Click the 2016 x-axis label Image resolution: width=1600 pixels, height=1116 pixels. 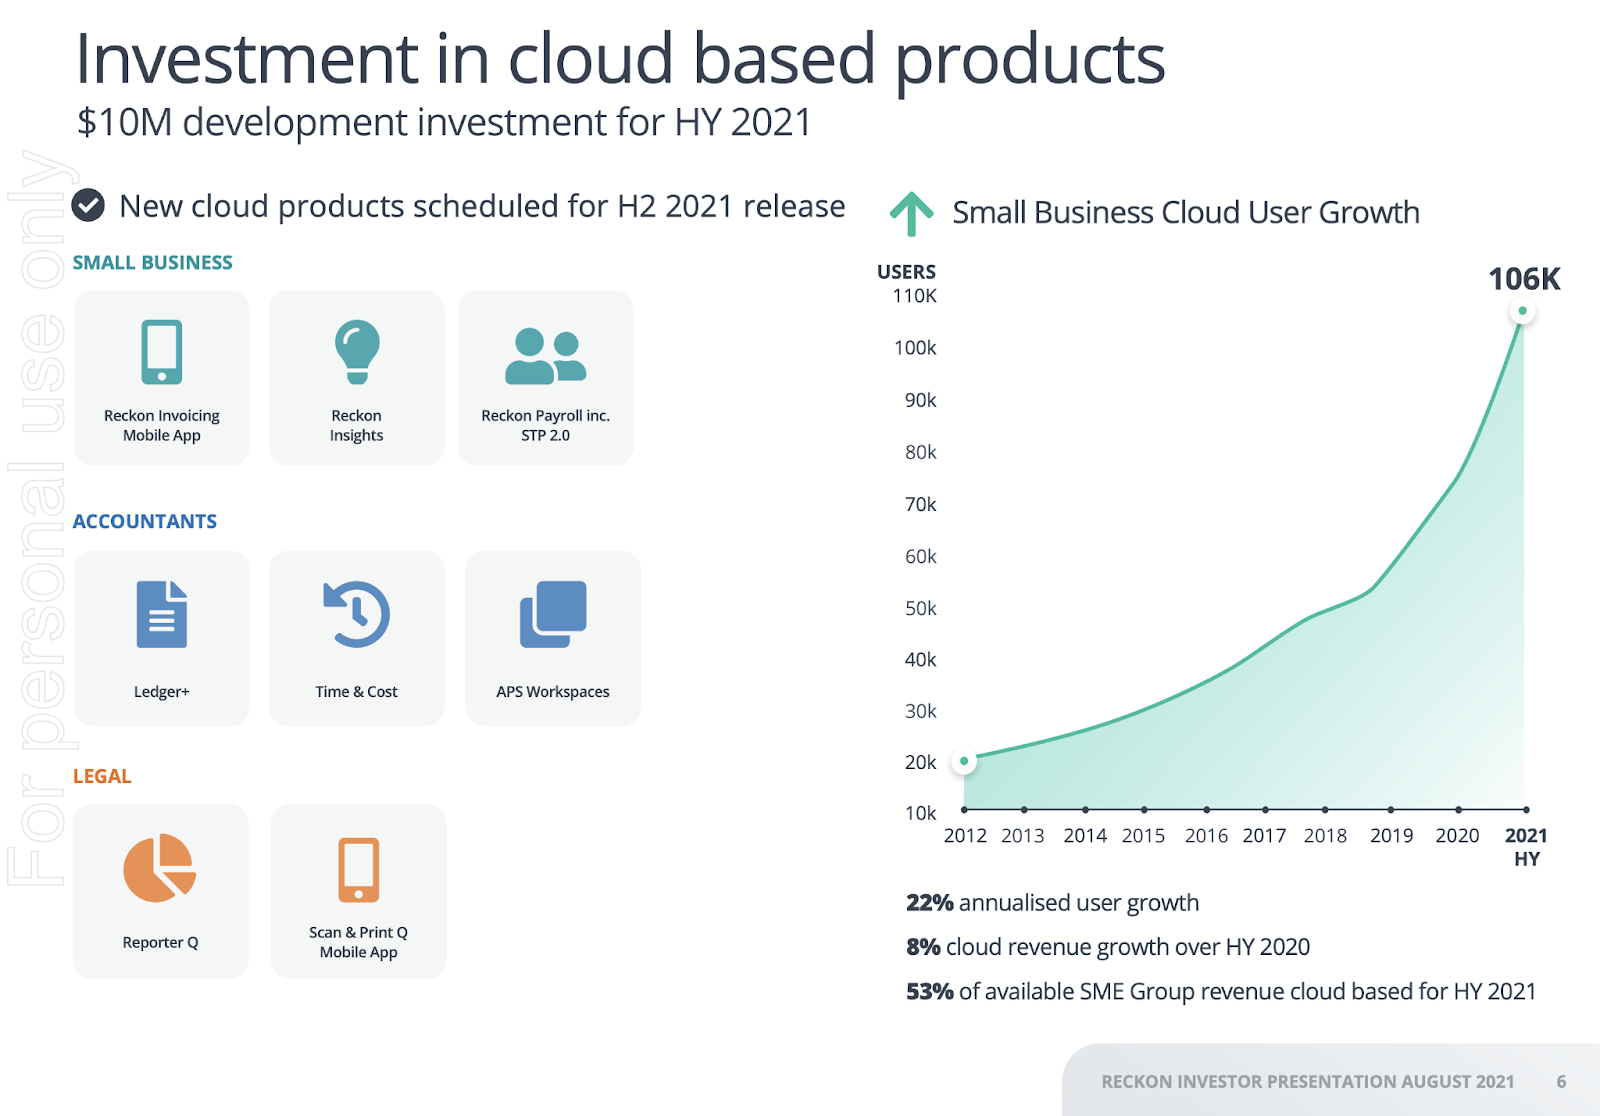(1206, 835)
